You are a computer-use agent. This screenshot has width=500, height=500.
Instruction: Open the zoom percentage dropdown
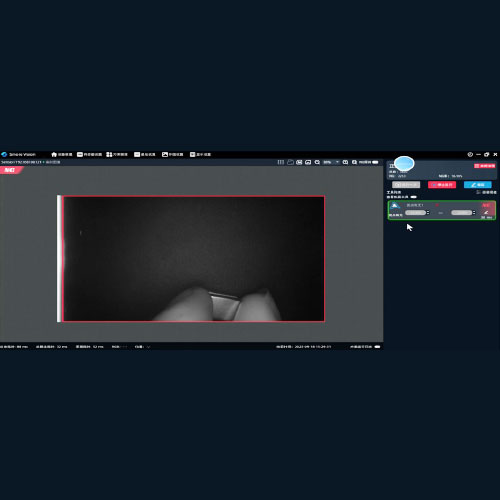(331, 162)
